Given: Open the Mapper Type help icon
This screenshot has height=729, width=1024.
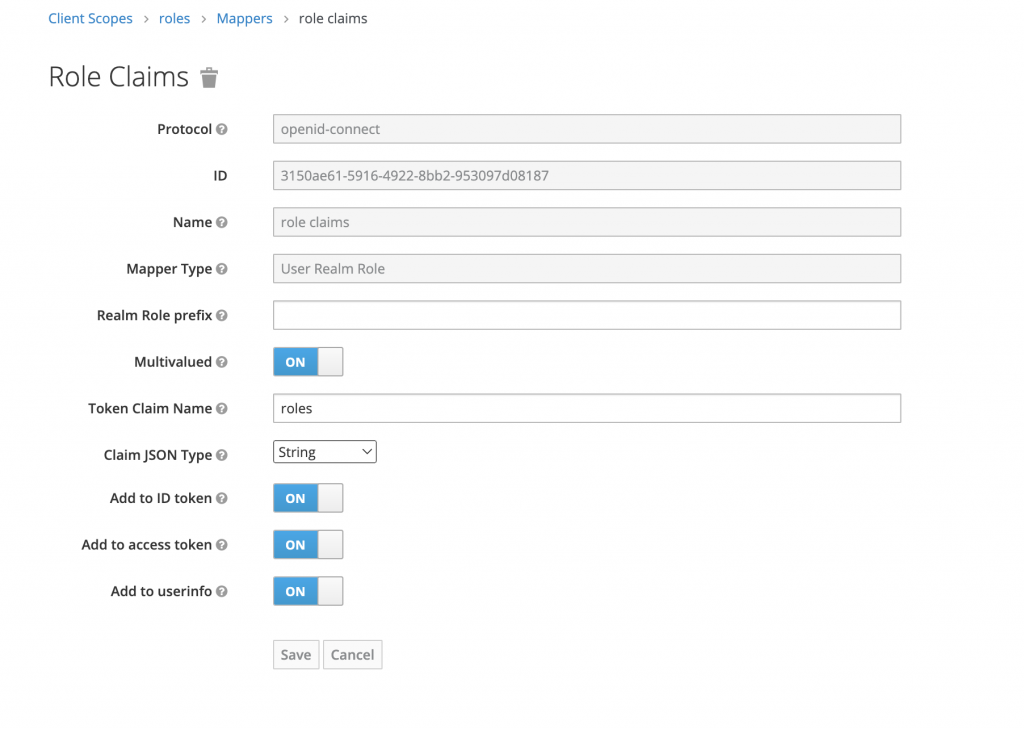Looking at the screenshot, I should (222, 268).
